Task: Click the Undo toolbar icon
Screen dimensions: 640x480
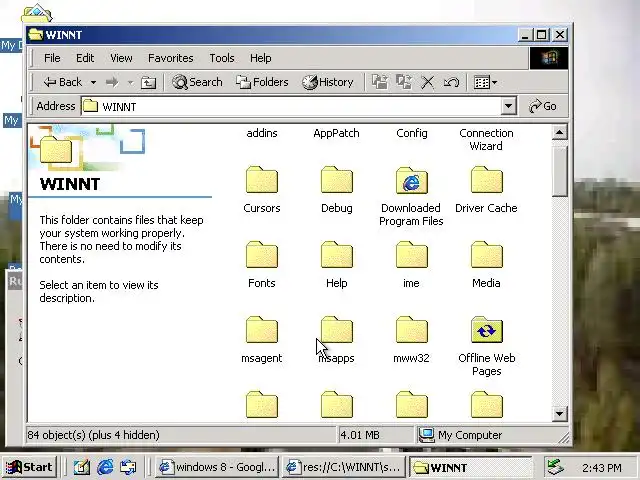Action: [x=451, y=82]
